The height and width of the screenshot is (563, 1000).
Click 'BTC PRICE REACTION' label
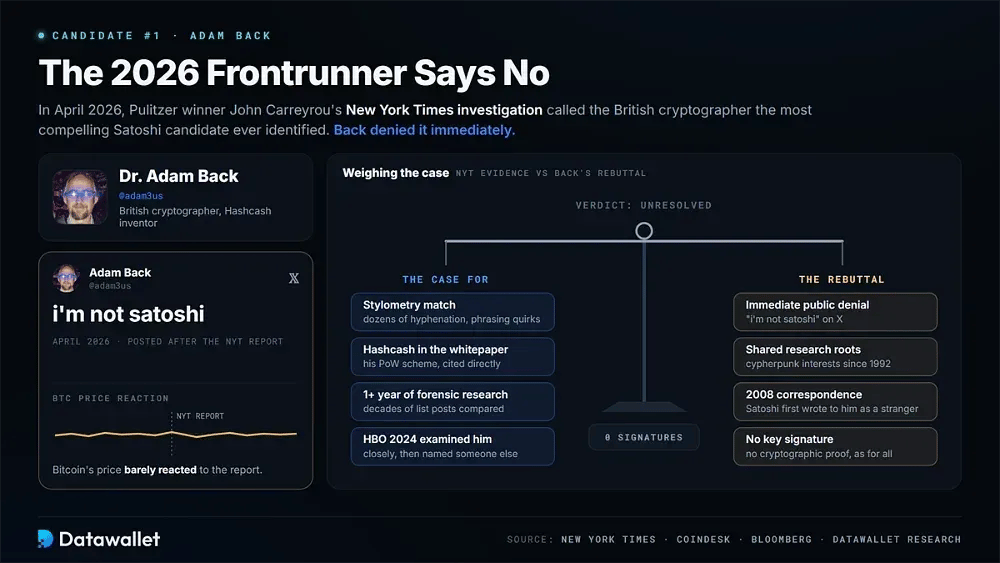110,398
